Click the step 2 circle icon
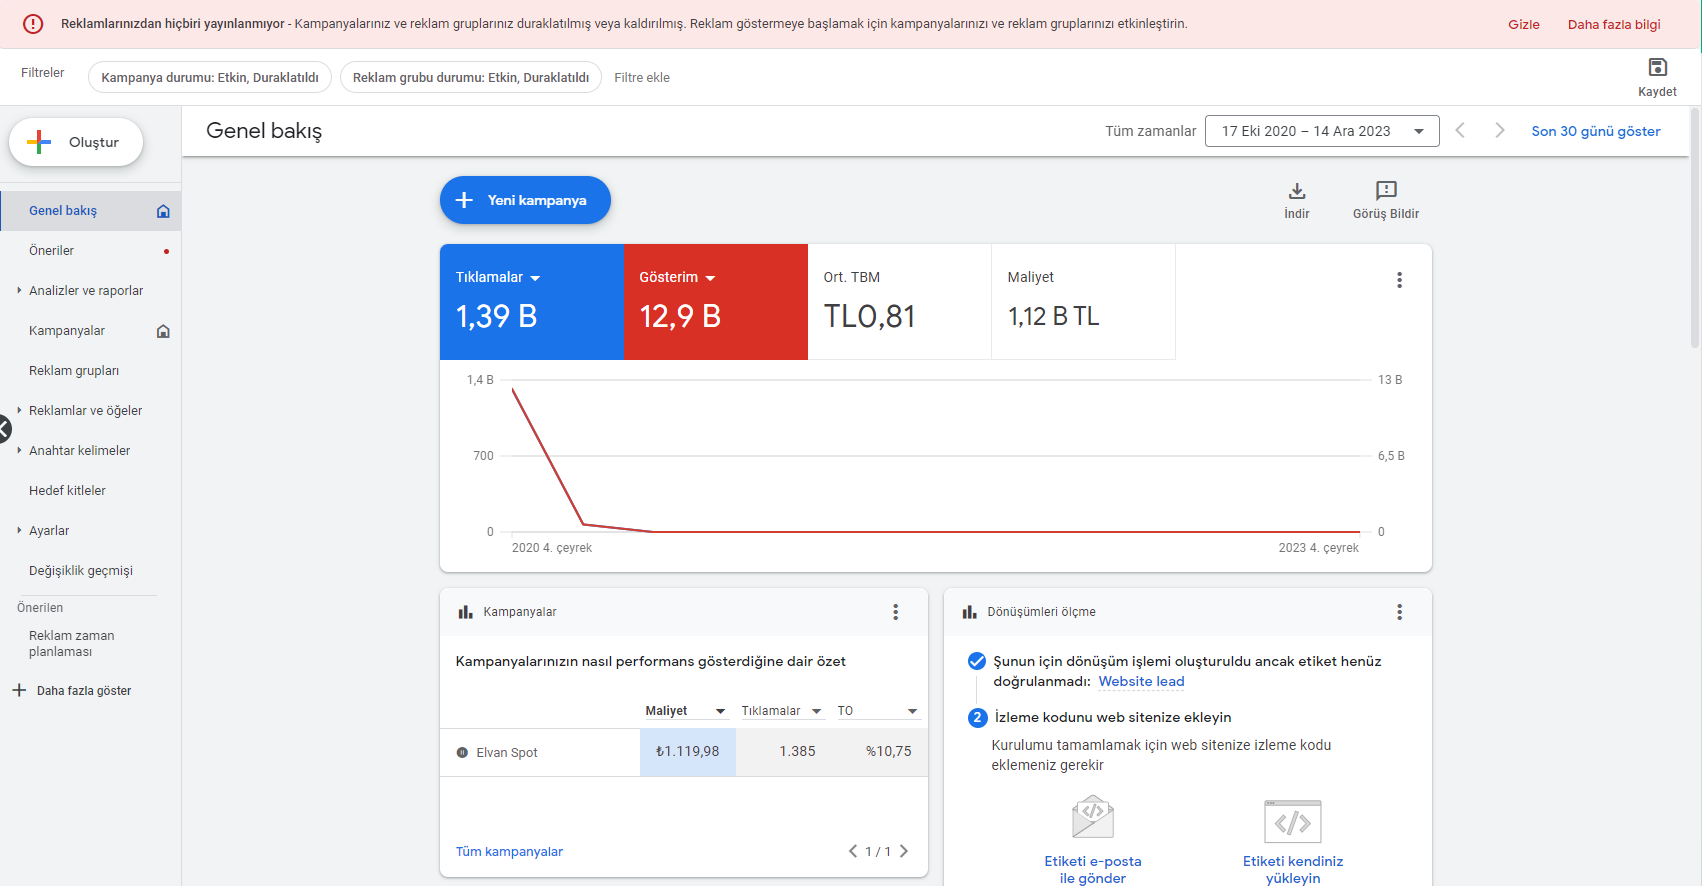 coord(977,717)
